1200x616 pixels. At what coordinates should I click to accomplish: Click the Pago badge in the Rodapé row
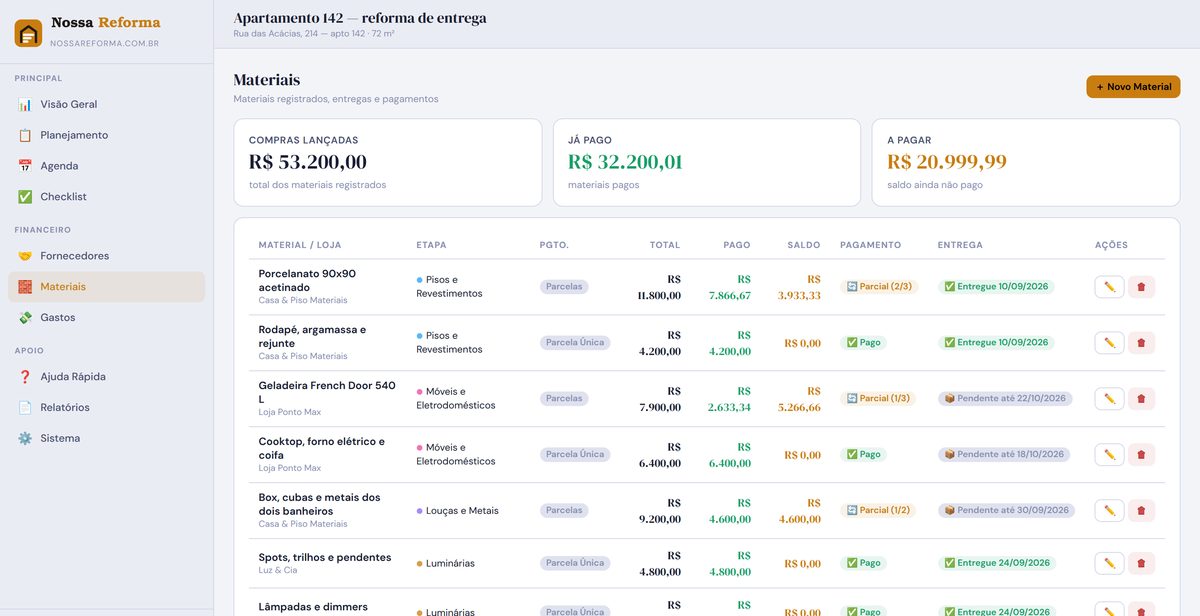(863, 343)
